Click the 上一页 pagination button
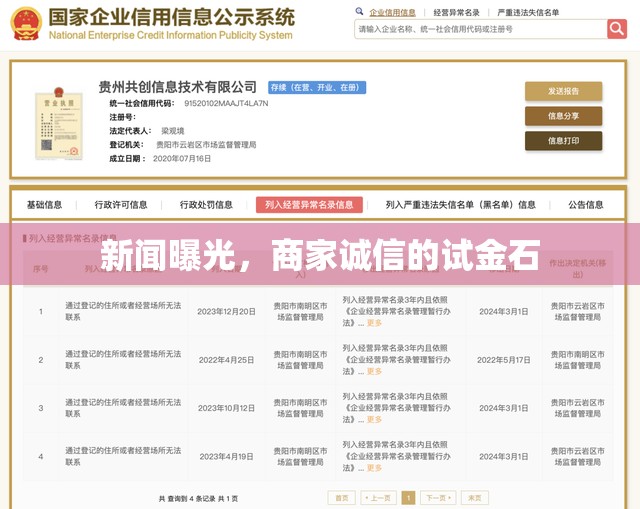The image size is (640, 509). [378, 498]
